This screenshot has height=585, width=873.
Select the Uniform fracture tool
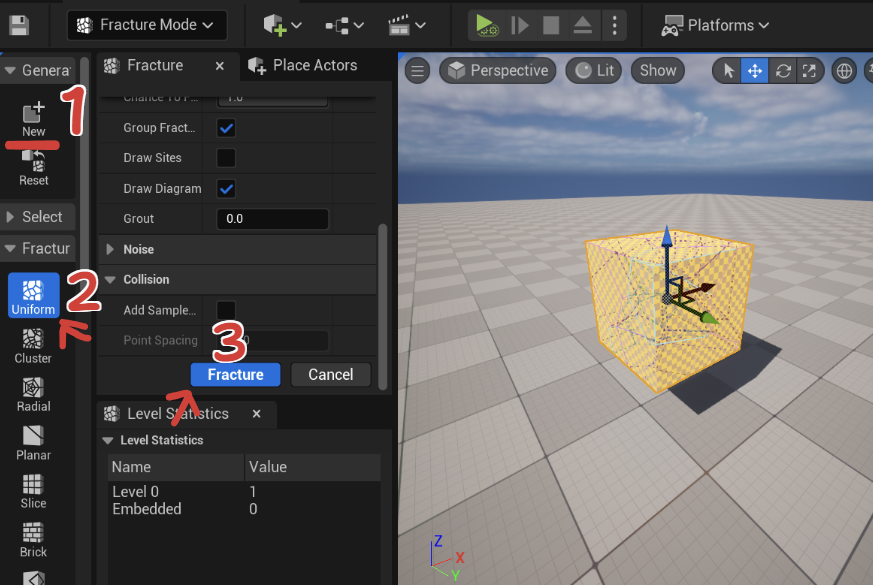click(x=33, y=295)
